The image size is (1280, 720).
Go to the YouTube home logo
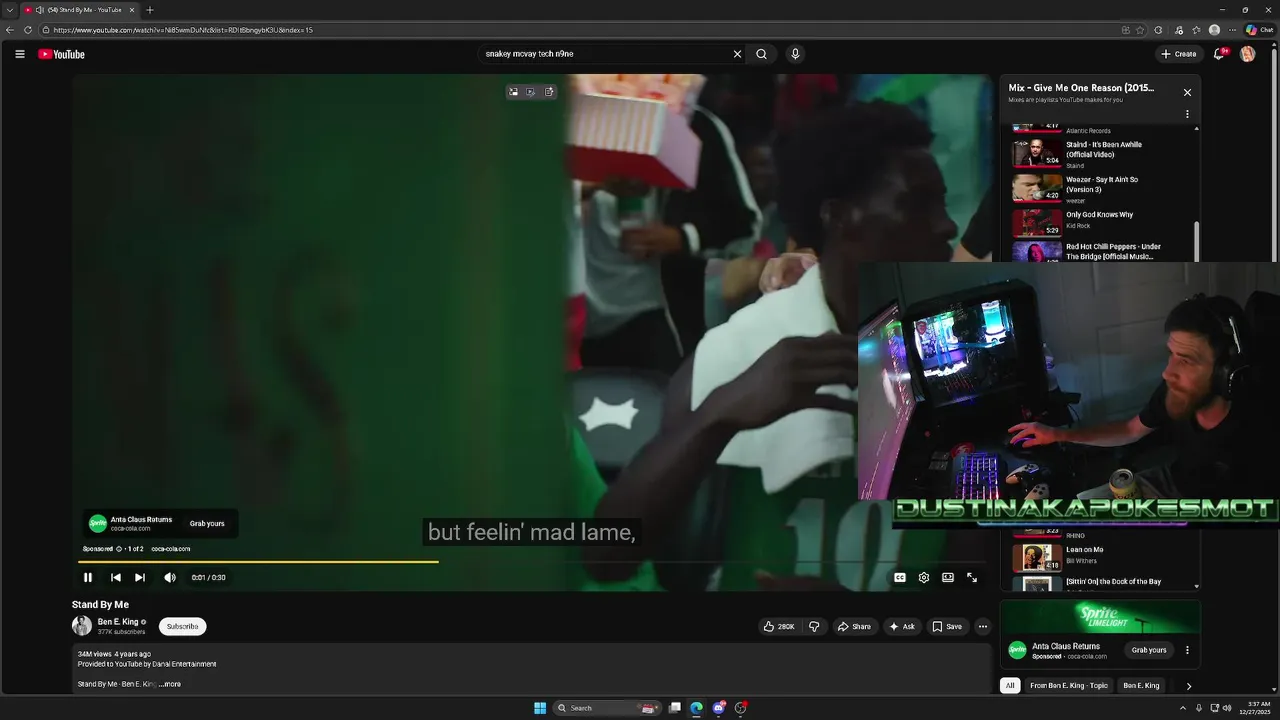[62, 54]
